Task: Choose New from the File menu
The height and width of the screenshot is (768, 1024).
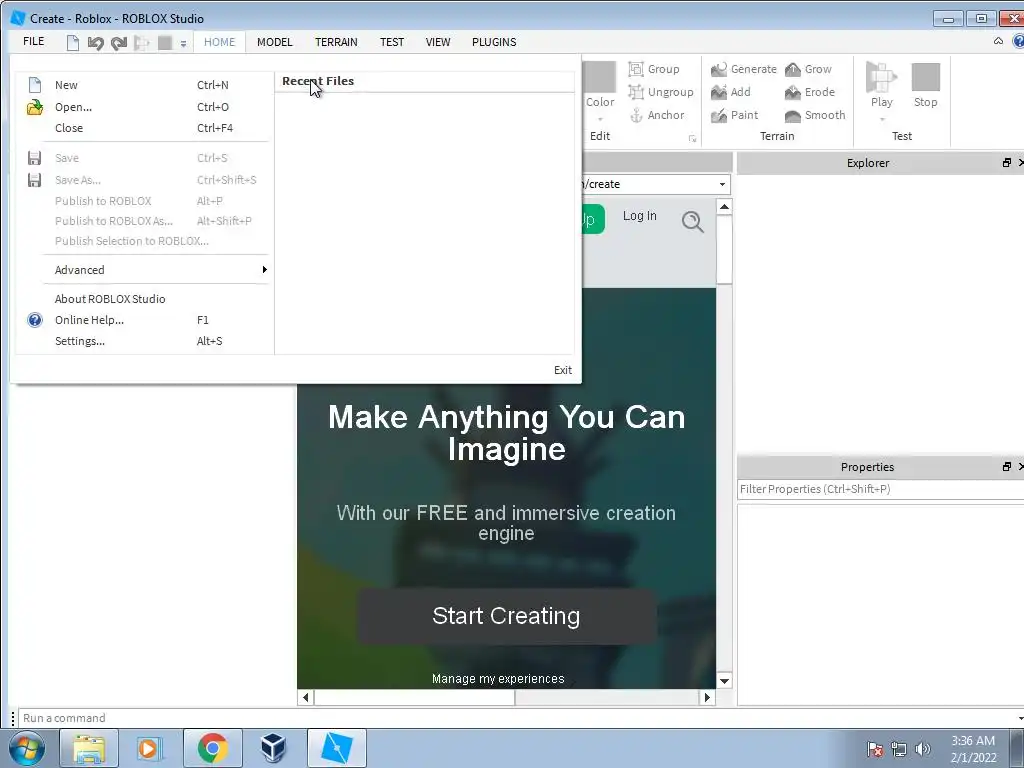Action: pyautogui.click(x=142, y=85)
